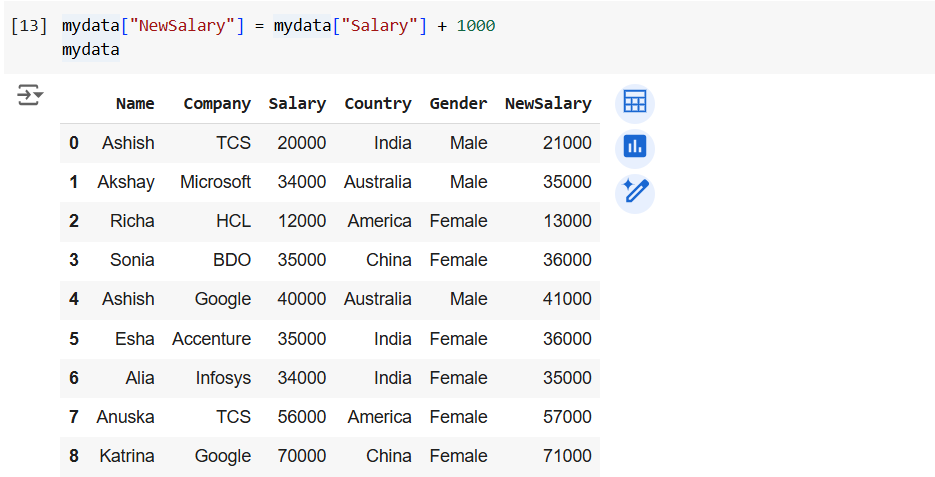Click the NewSalary column header
The width and height of the screenshot is (935, 477).
click(548, 104)
